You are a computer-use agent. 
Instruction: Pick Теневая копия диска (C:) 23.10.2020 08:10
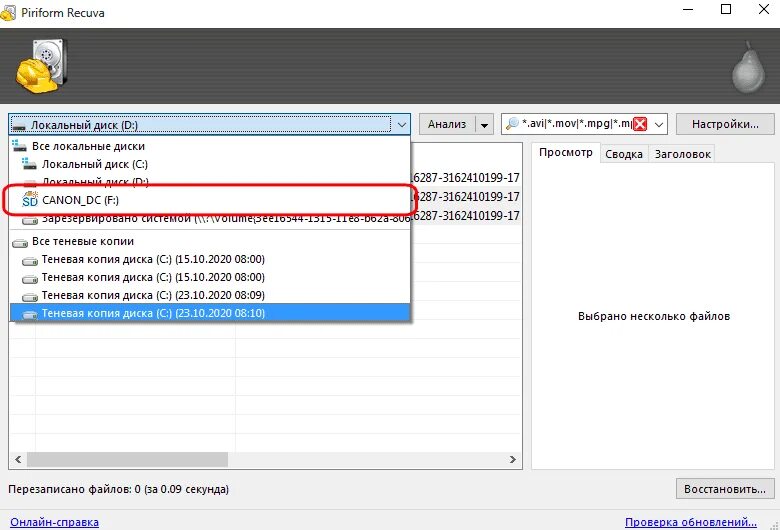pos(209,313)
